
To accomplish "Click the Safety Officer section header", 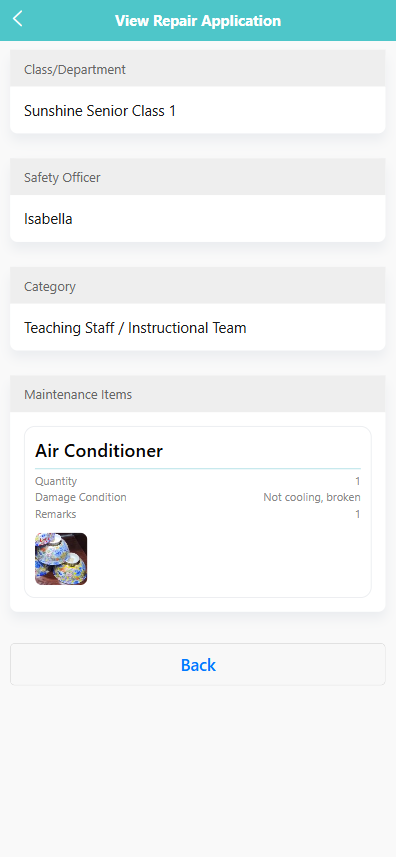I will tap(198, 178).
